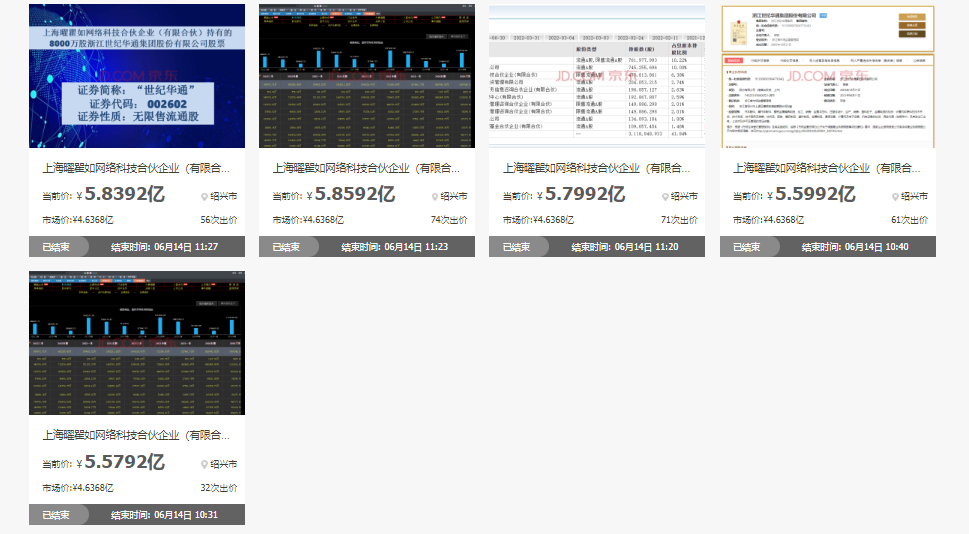Click the title link of the 5.7992亿 listing
The image size is (969, 534).
tap(596, 168)
